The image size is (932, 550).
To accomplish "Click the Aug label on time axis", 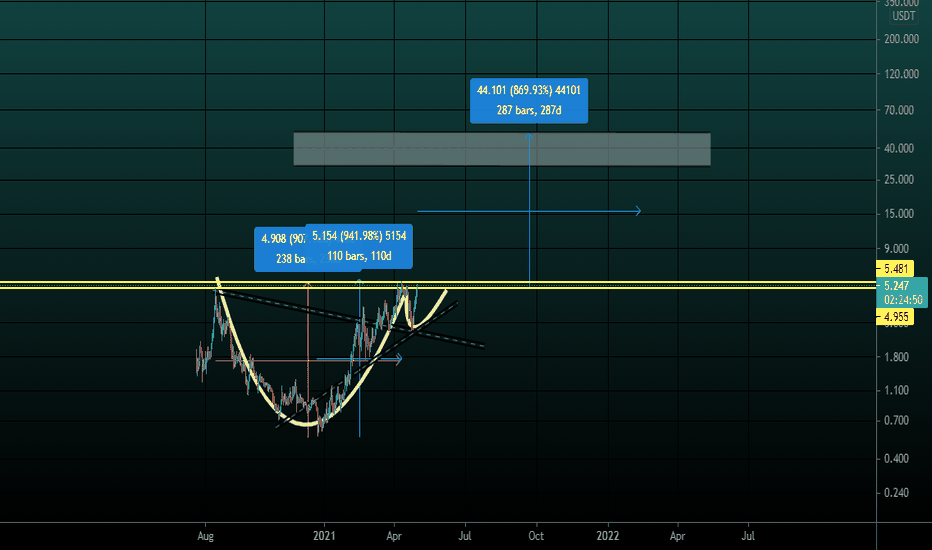I will [x=205, y=536].
